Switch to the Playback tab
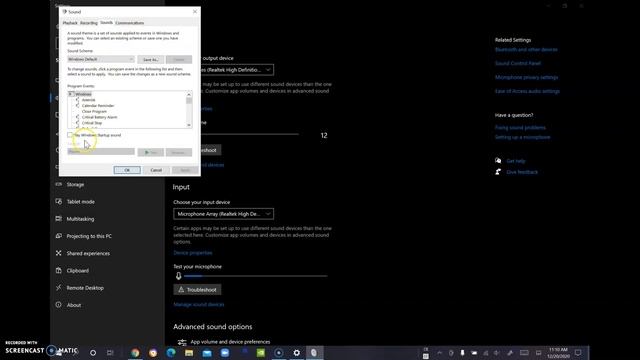 click(70, 23)
